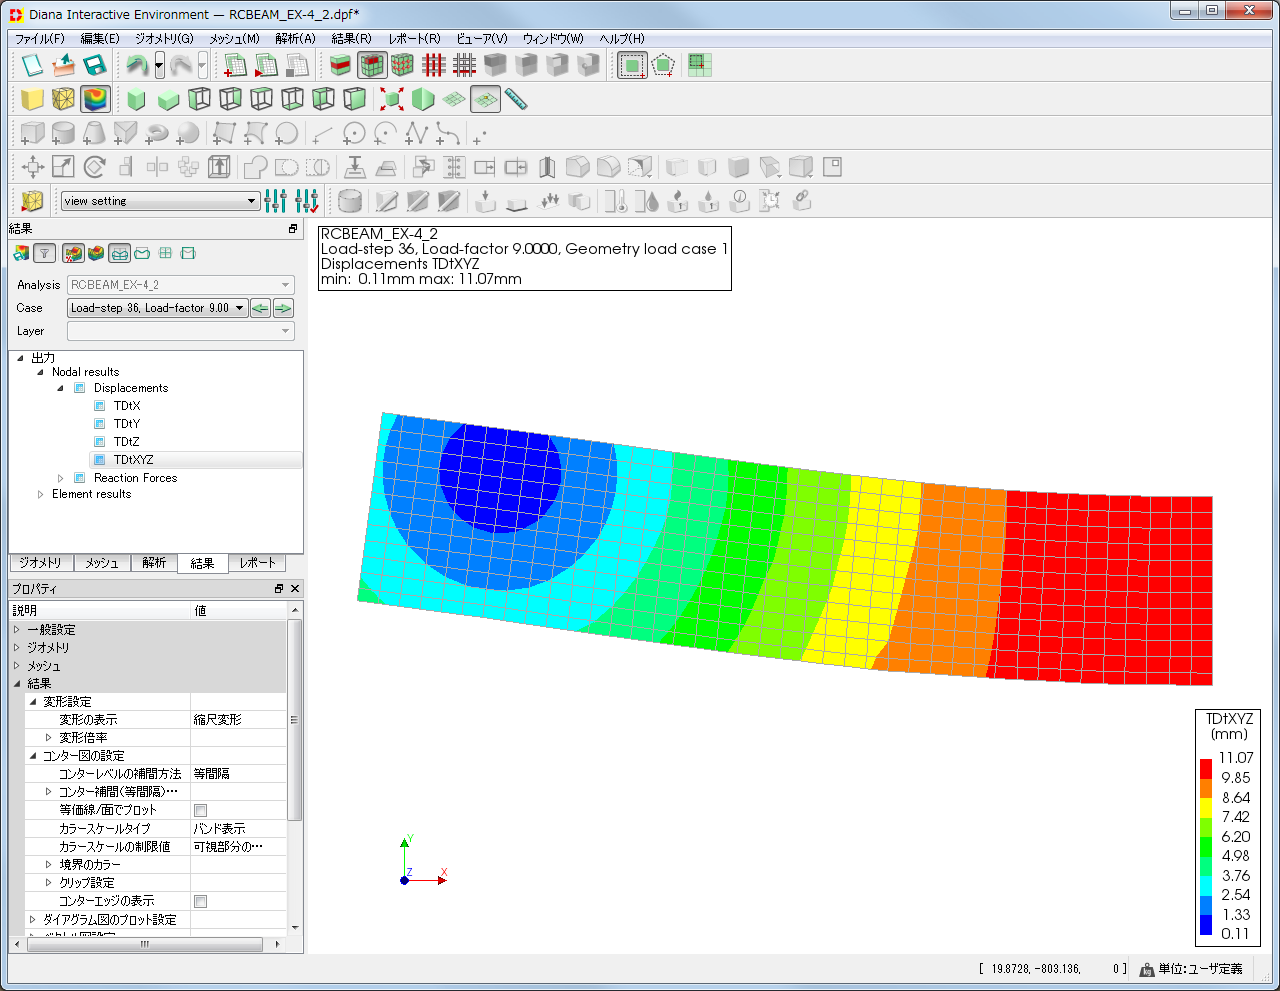This screenshot has height=991, width=1280.
Task: Go to previous load case with left arrow
Action: click(x=260, y=308)
